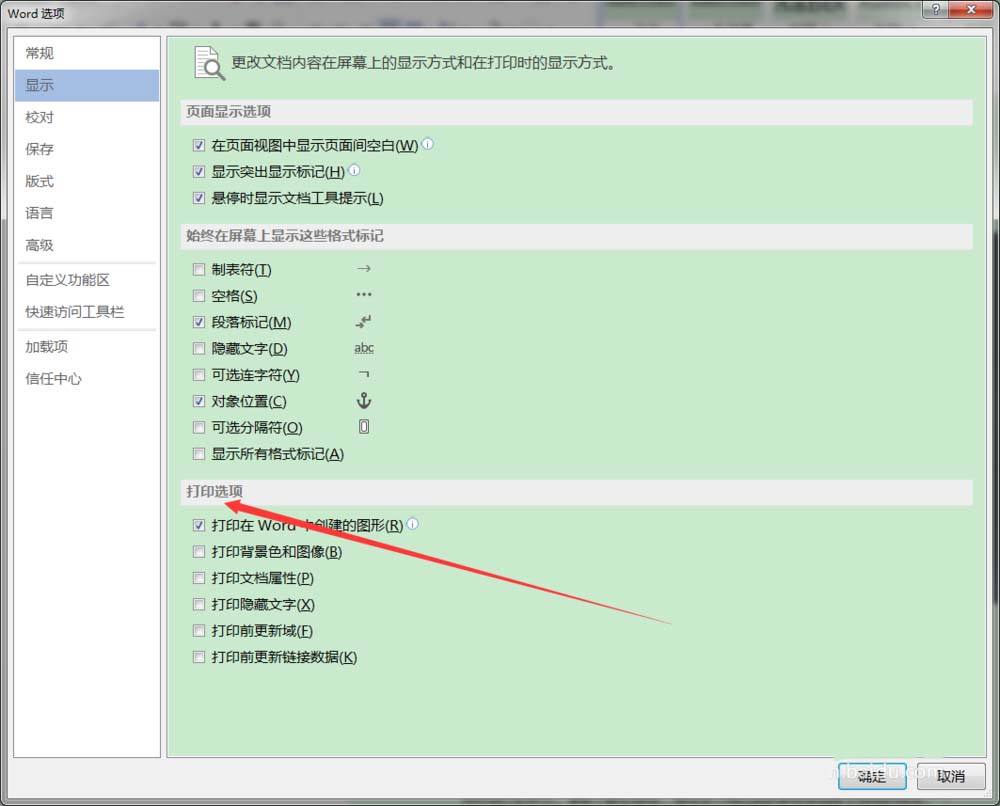The image size is (1000, 806).
Task: Open the 加载项 category
Action: click(x=87, y=347)
